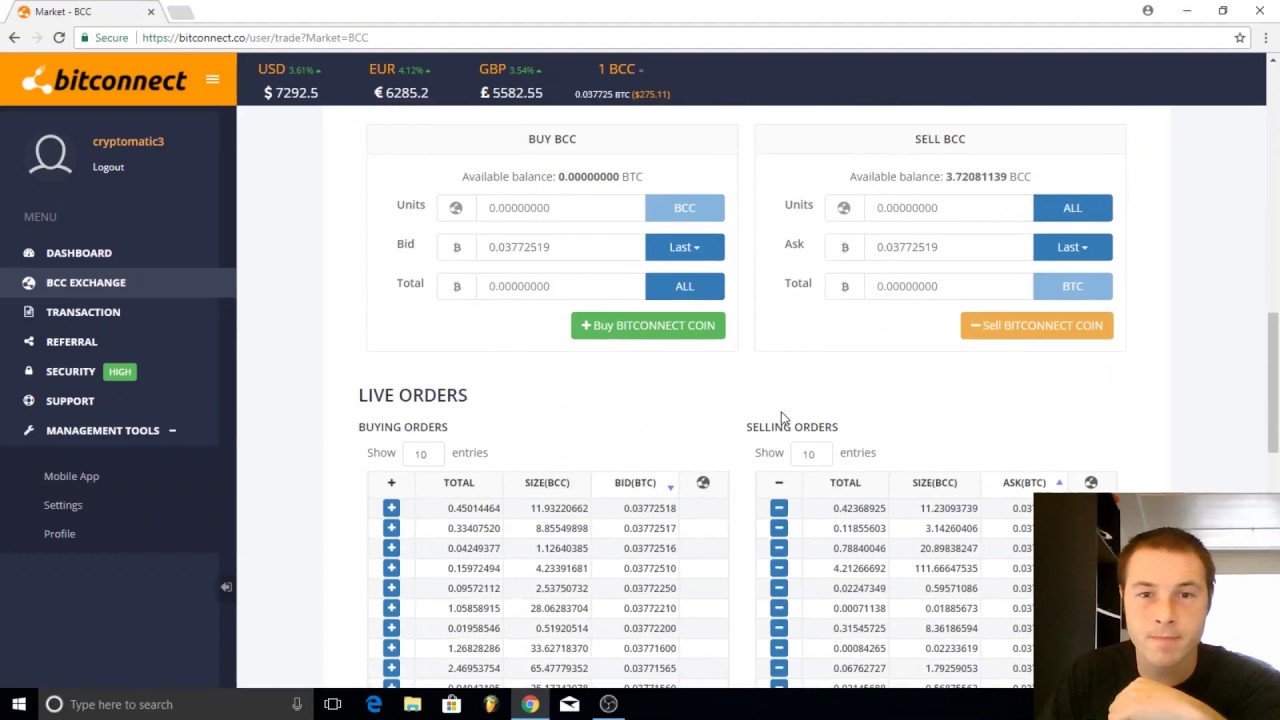Image resolution: width=1280 pixels, height=720 pixels.
Task: Click the buy Units input field
Action: coord(560,208)
